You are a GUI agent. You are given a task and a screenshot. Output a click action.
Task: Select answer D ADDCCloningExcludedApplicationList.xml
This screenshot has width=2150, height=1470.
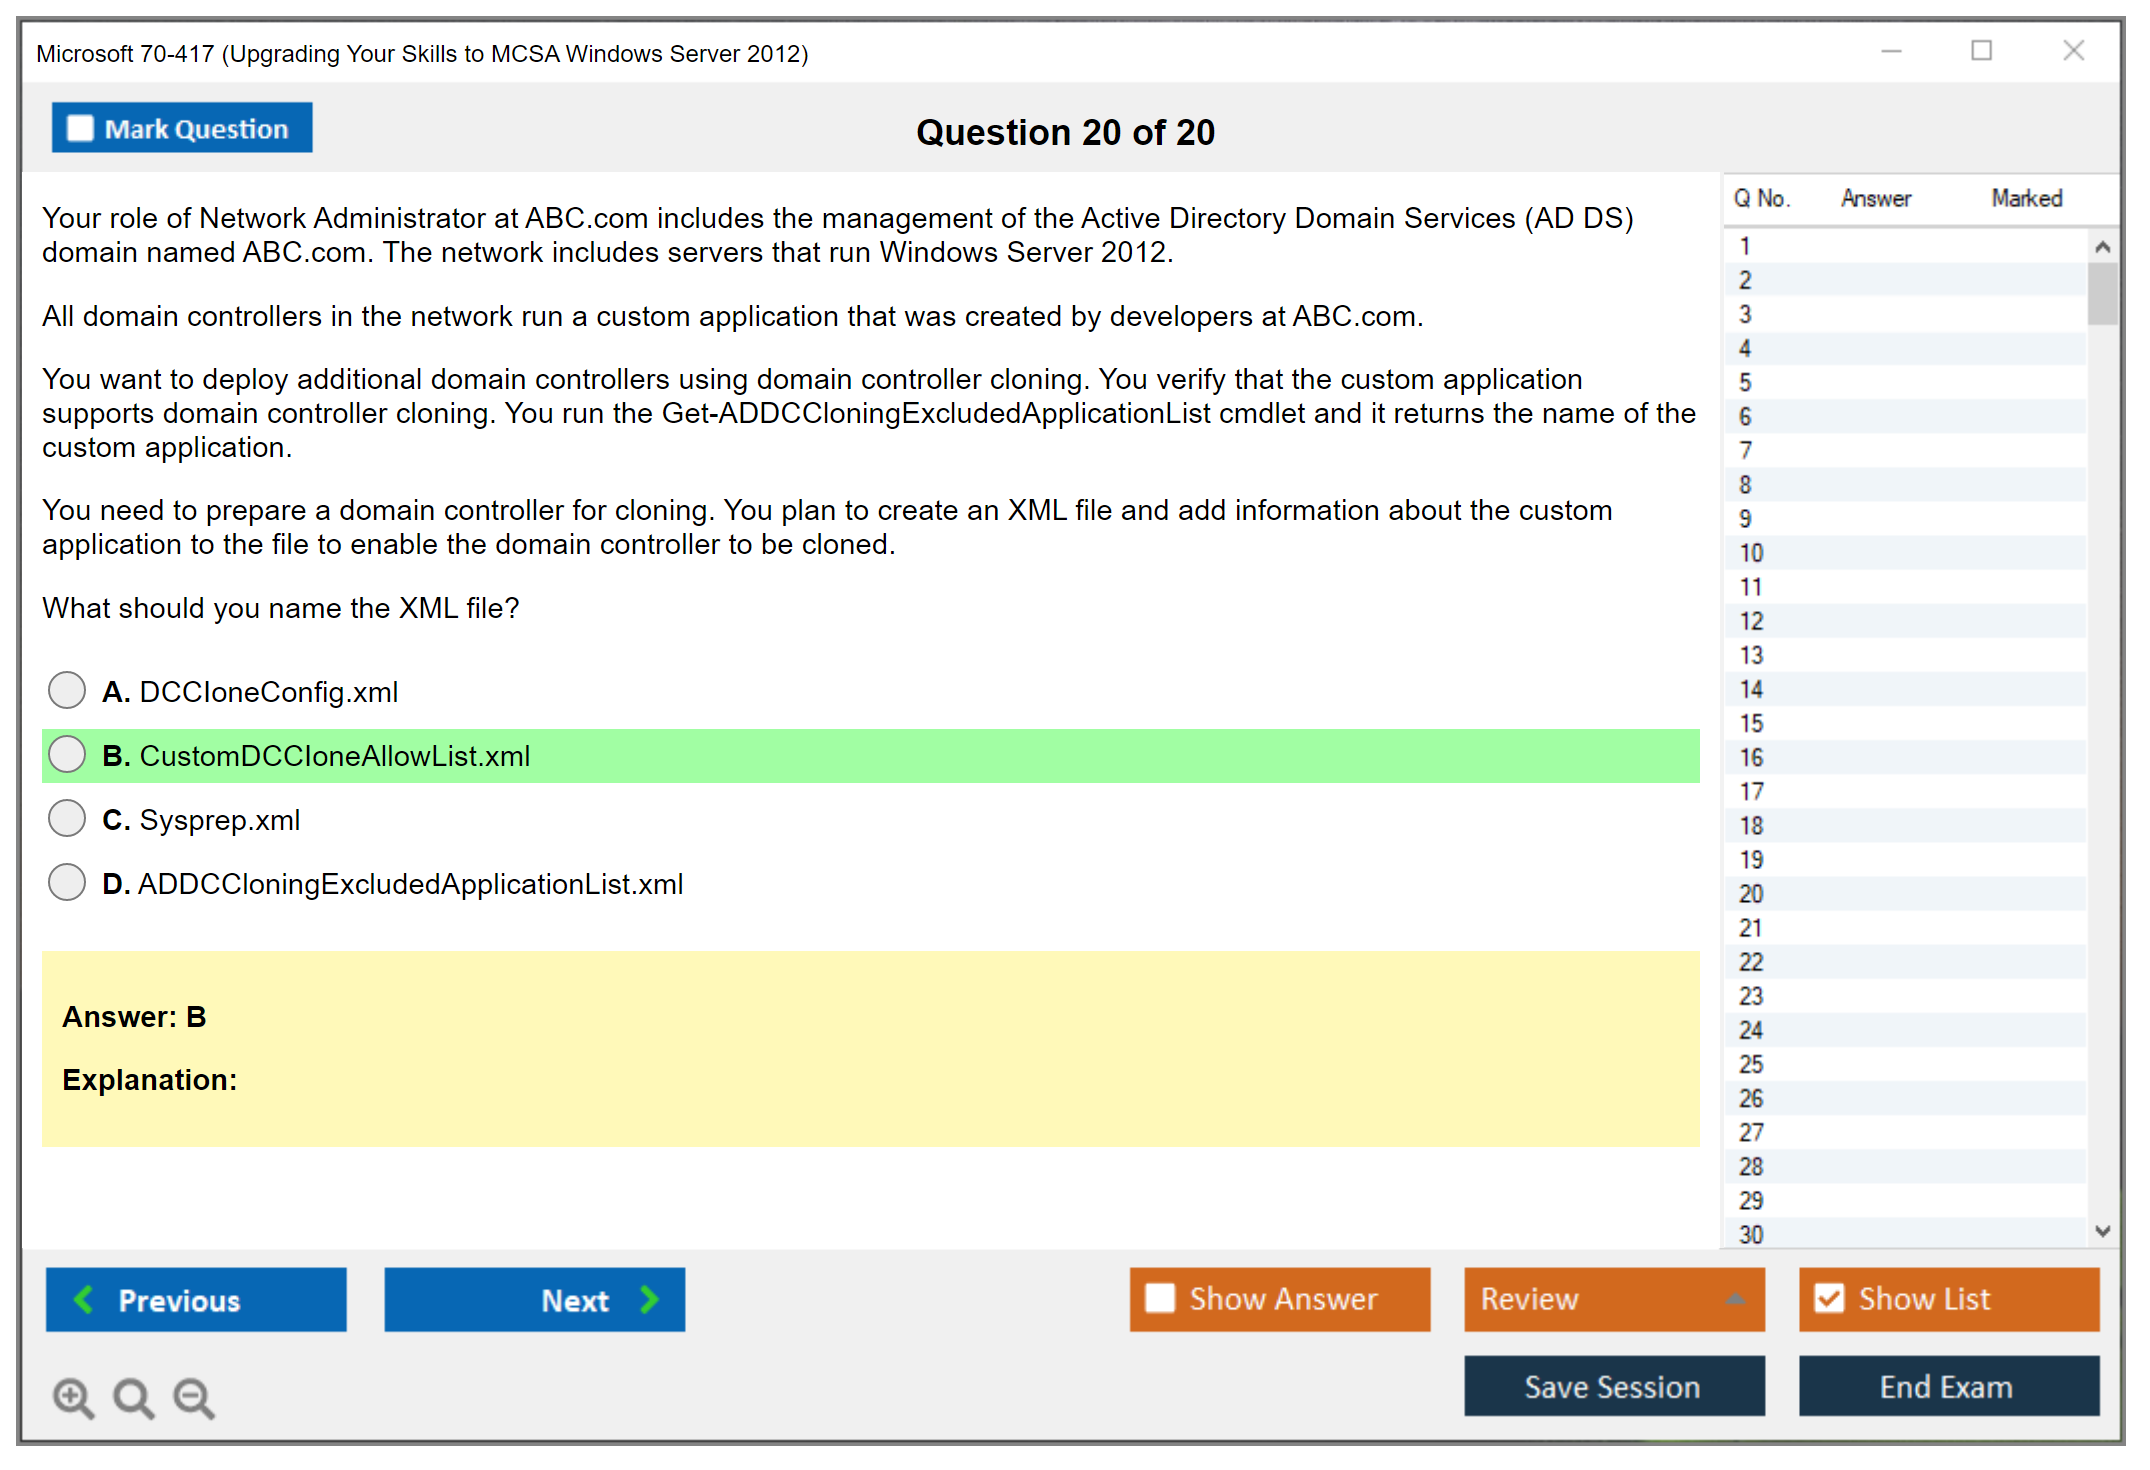[x=67, y=882]
